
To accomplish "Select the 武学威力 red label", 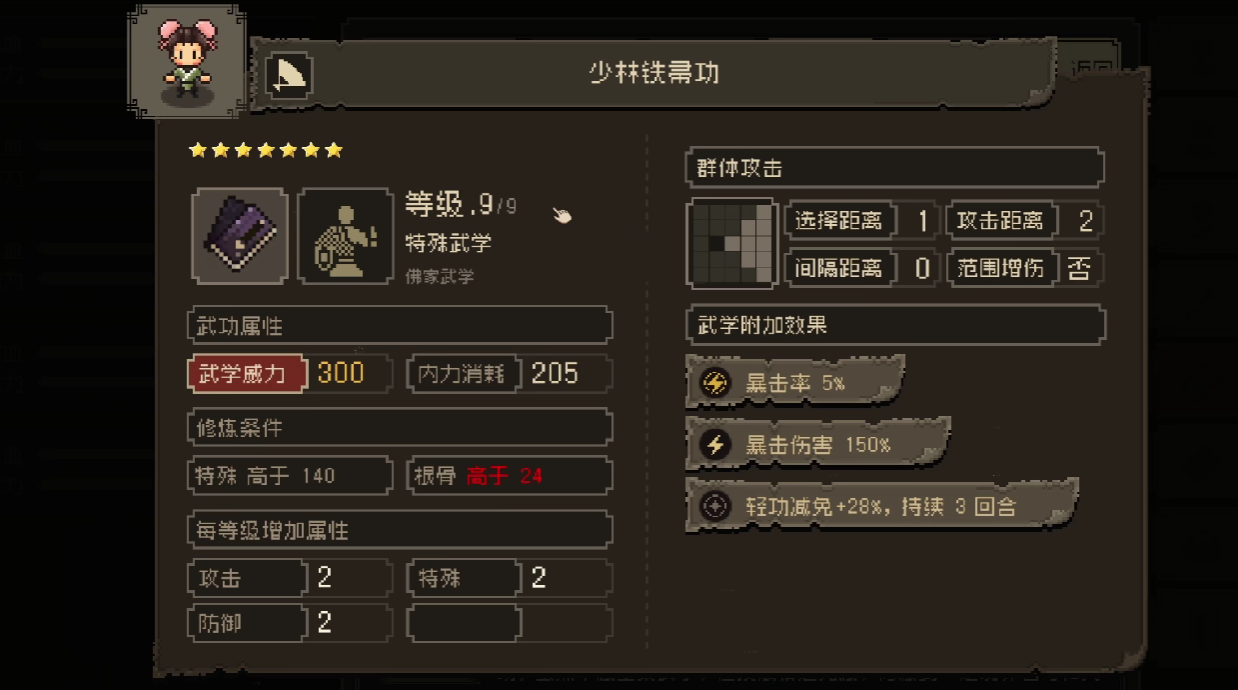I will (244, 374).
